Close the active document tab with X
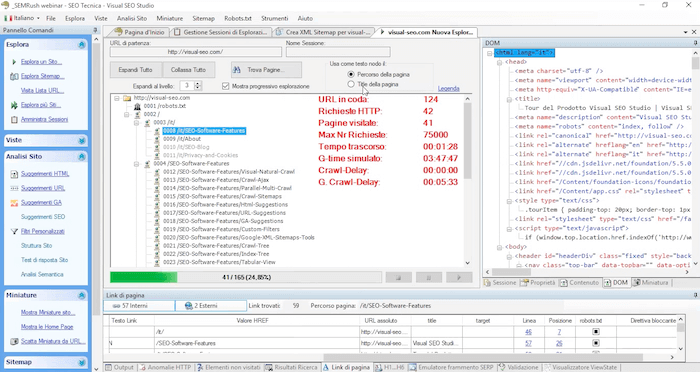Screen dimensions: 700x372 coord(694,32)
